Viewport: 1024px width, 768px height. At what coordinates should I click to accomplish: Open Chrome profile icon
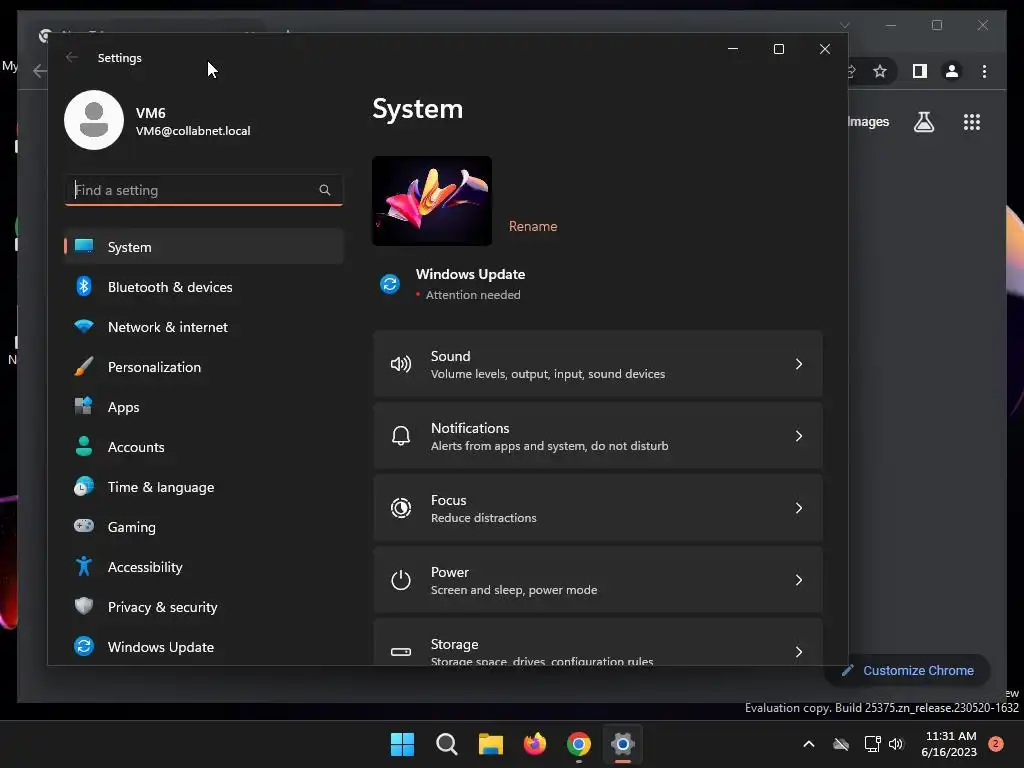[952, 71]
